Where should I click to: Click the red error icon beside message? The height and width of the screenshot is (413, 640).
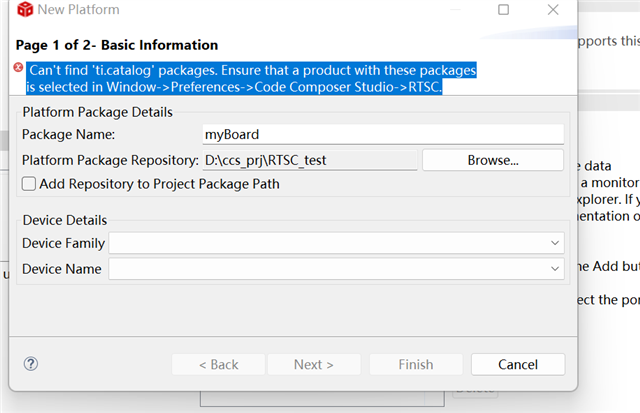pyautogui.click(x=18, y=69)
